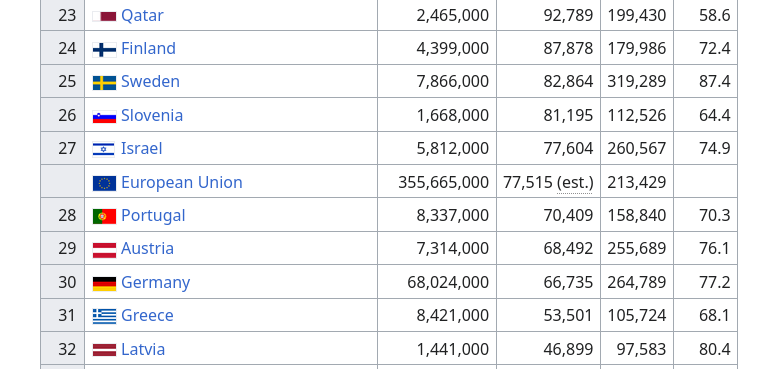Screen dimensions: 774x369
Task: Click the Qatar flag icon
Action: tap(104, 16)
